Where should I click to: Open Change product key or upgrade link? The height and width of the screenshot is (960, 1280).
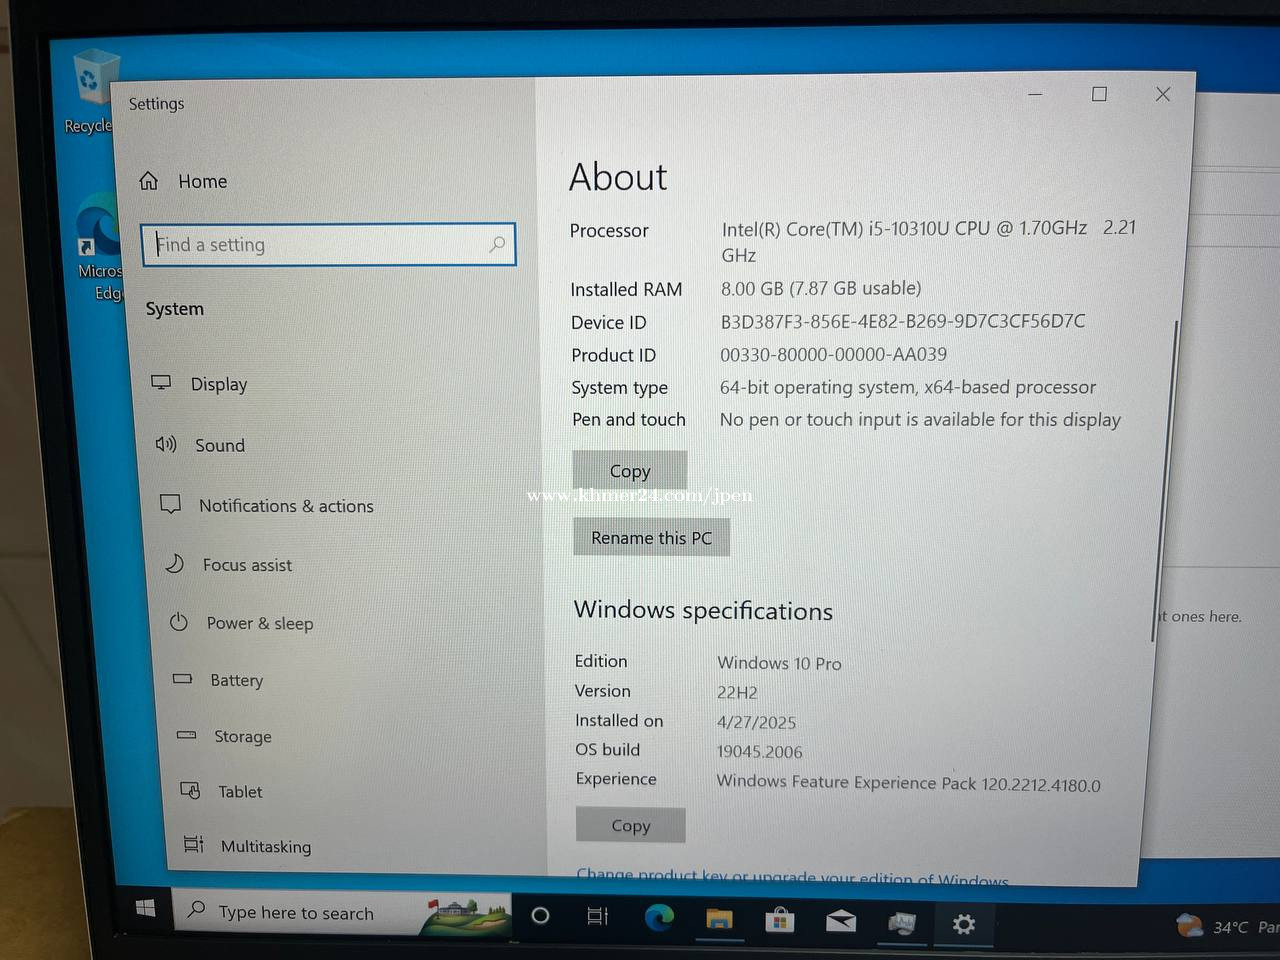coord(792,877)
